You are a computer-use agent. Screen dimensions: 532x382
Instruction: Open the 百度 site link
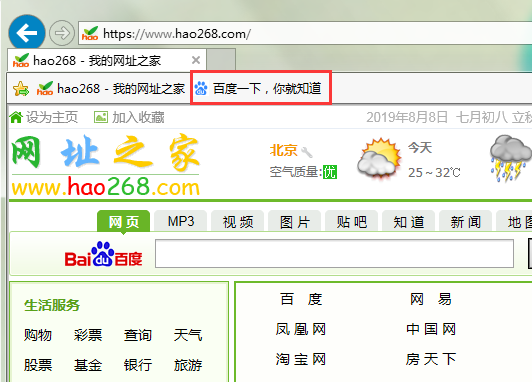301,299
